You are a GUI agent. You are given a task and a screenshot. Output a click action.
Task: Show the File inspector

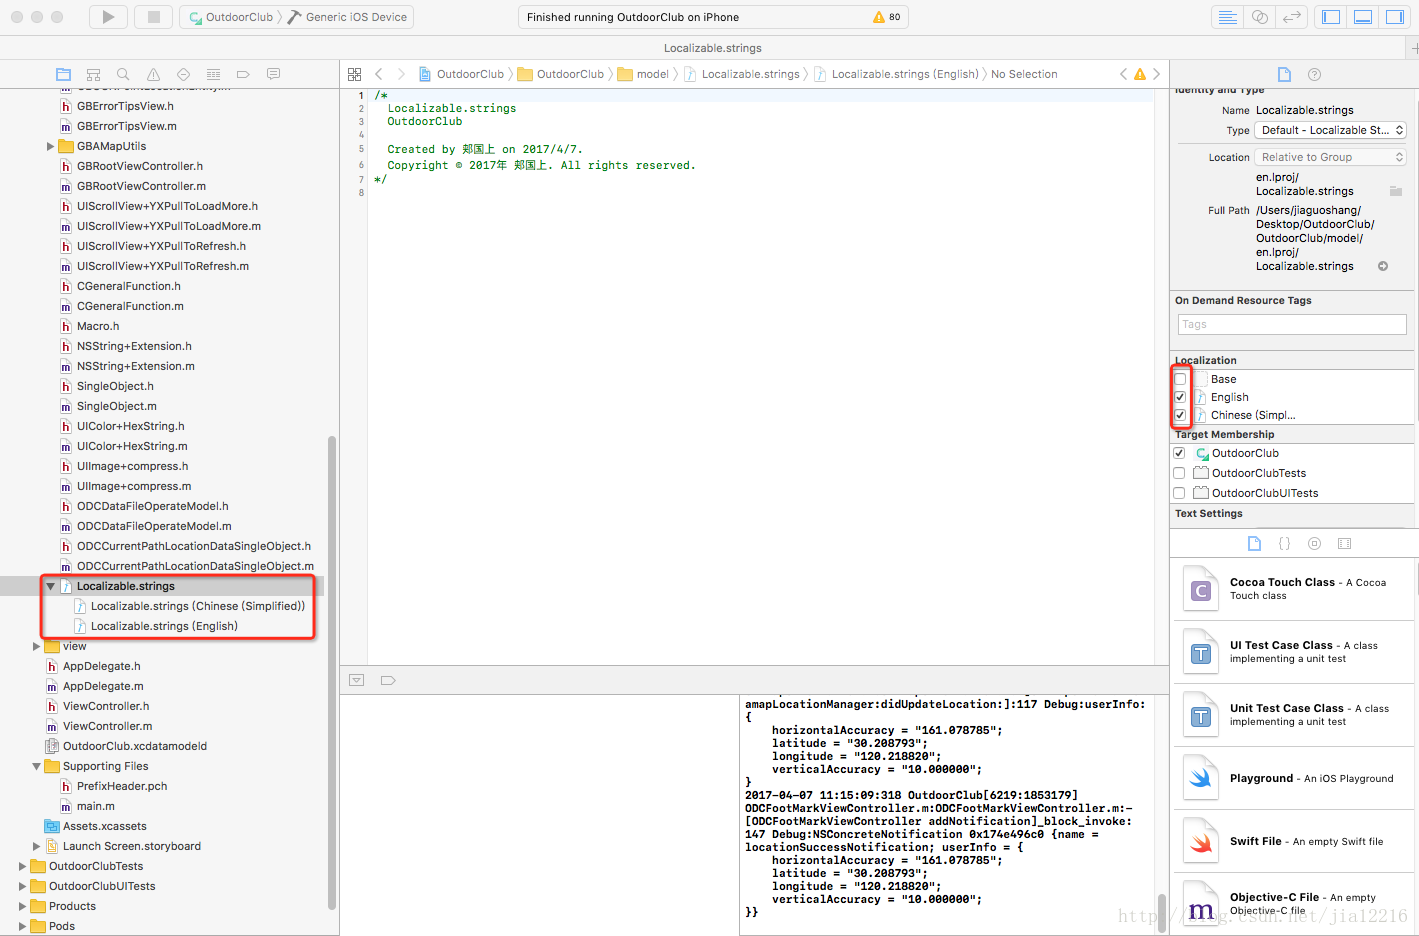[1284, 74]
